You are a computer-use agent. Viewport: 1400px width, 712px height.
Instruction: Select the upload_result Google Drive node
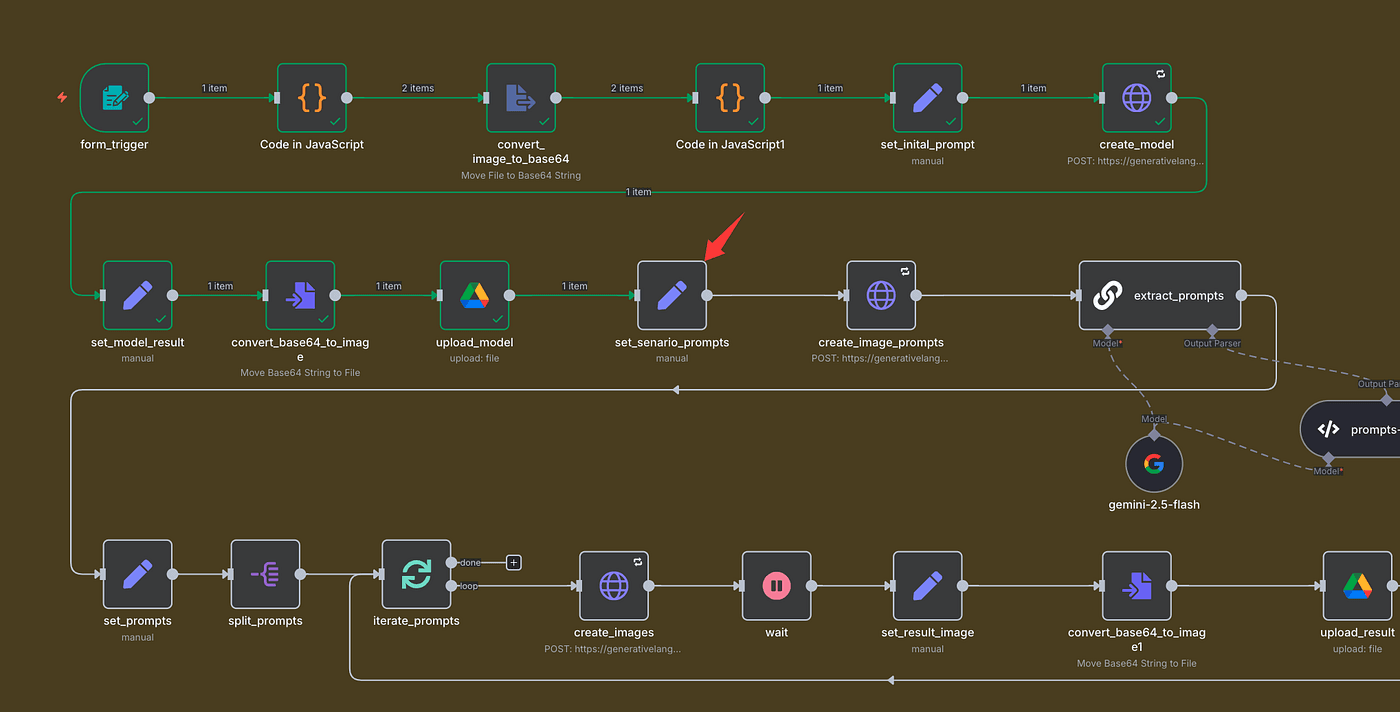point(1357,586)
